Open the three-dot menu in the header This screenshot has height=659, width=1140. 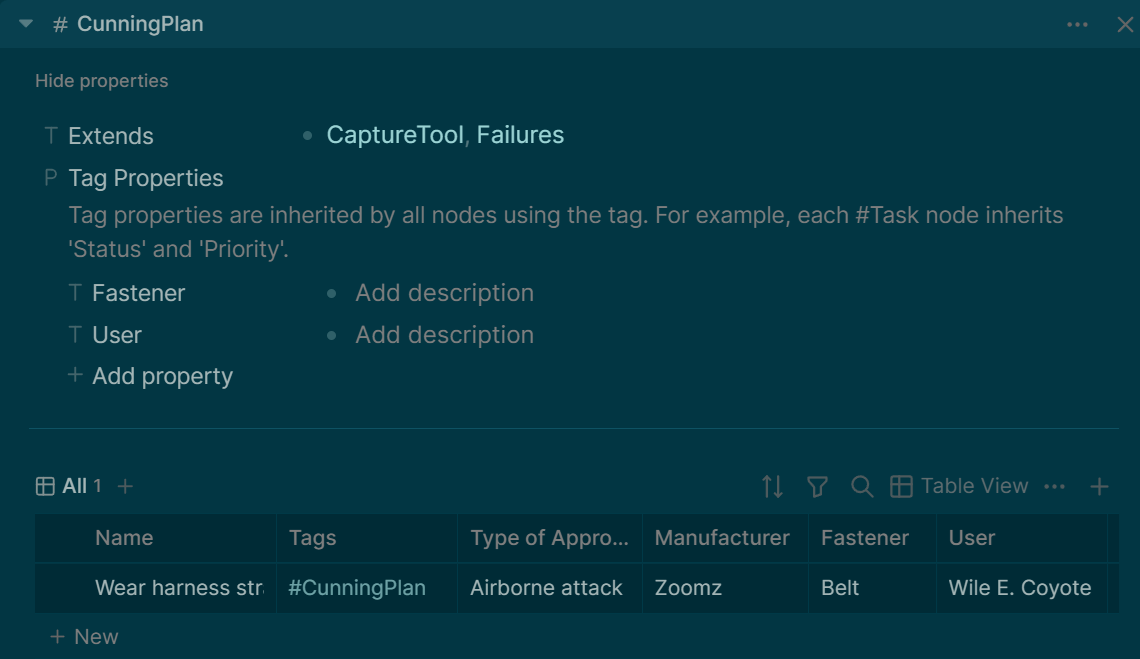click(1077, 25)
